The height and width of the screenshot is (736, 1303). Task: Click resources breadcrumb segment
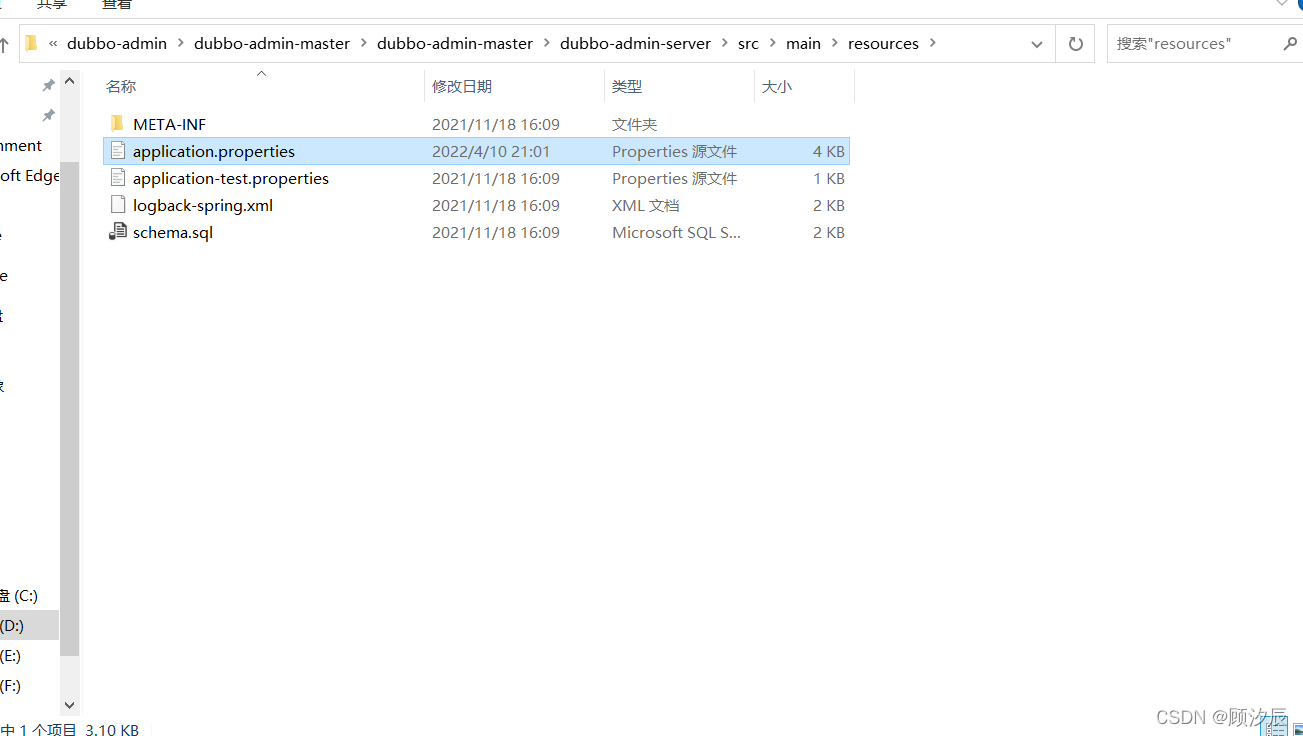883,43
